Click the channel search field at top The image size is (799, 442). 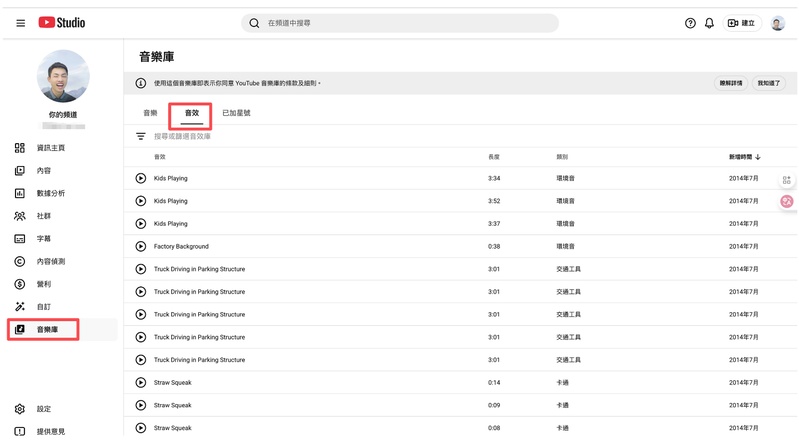pyautogui.click(x=400, y=23)
